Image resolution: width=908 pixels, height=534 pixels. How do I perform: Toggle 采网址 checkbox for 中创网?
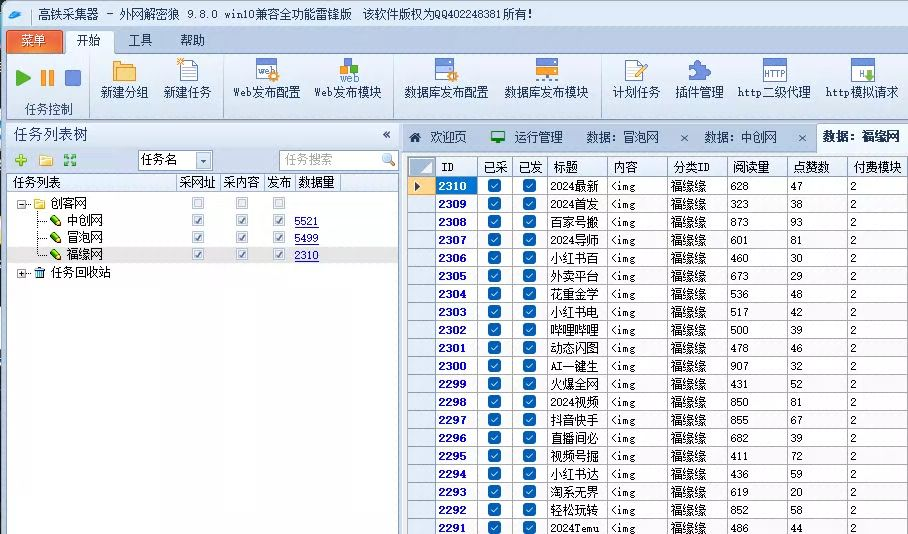(198, 221)
